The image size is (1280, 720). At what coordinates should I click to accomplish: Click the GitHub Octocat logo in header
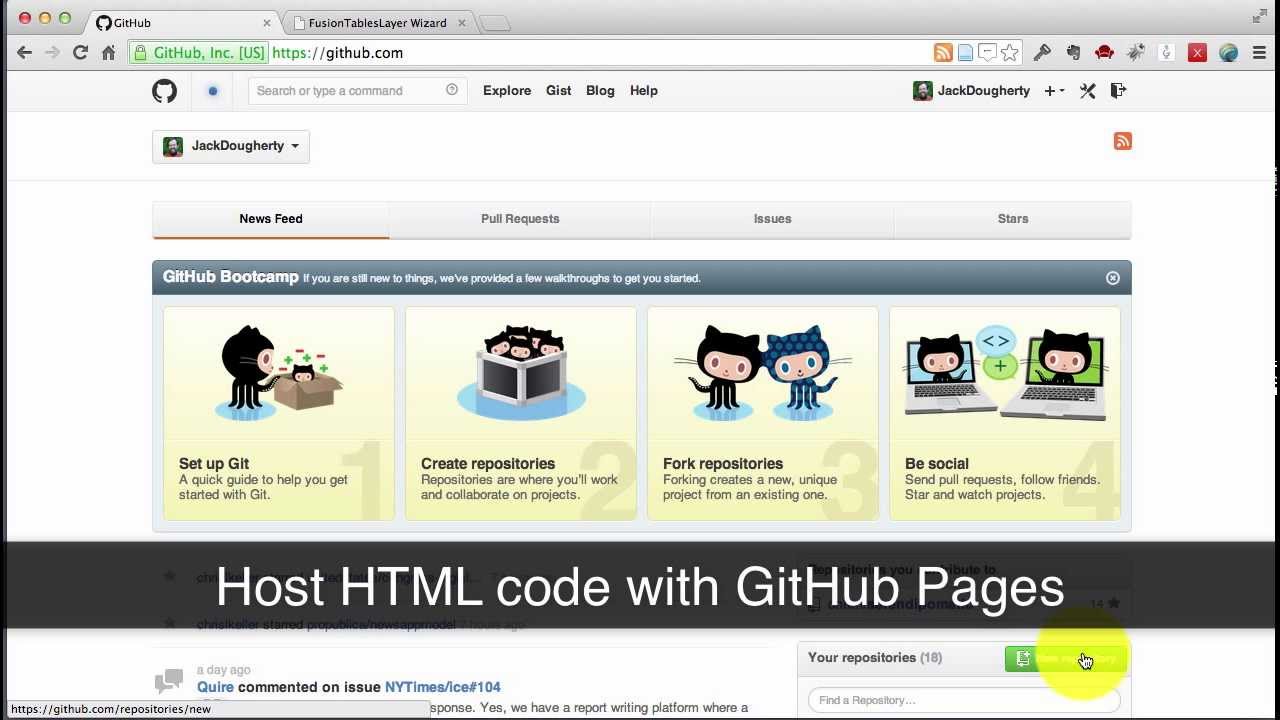(x=164, y=91)
